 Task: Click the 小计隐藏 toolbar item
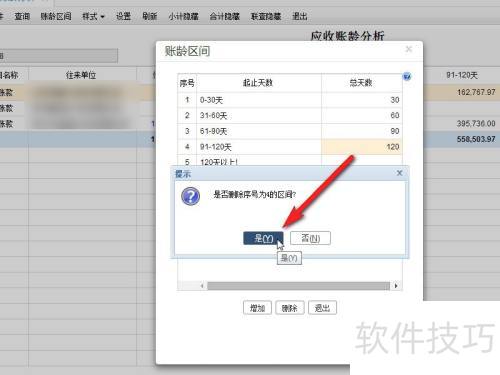coord(183,16)
